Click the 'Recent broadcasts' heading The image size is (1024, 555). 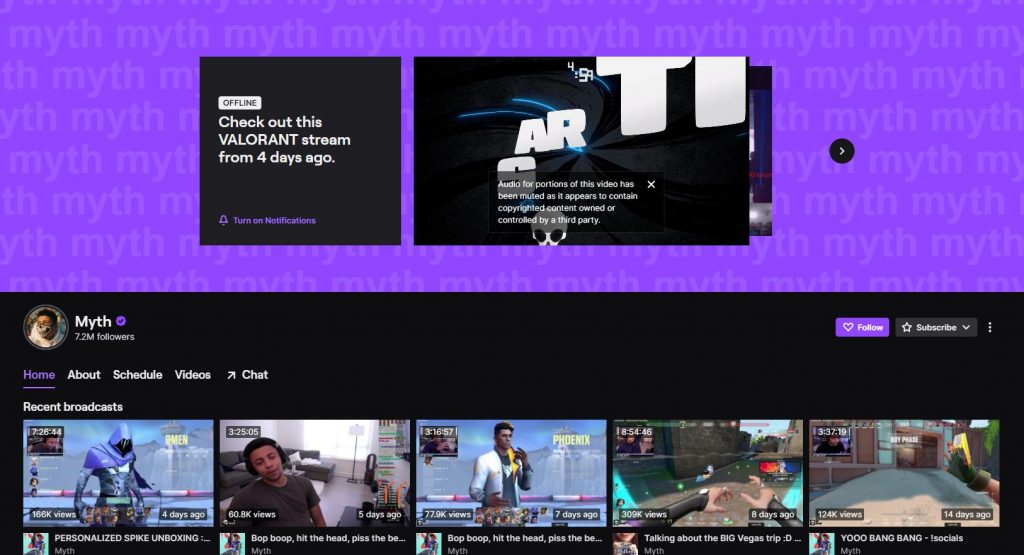[72, 407]
